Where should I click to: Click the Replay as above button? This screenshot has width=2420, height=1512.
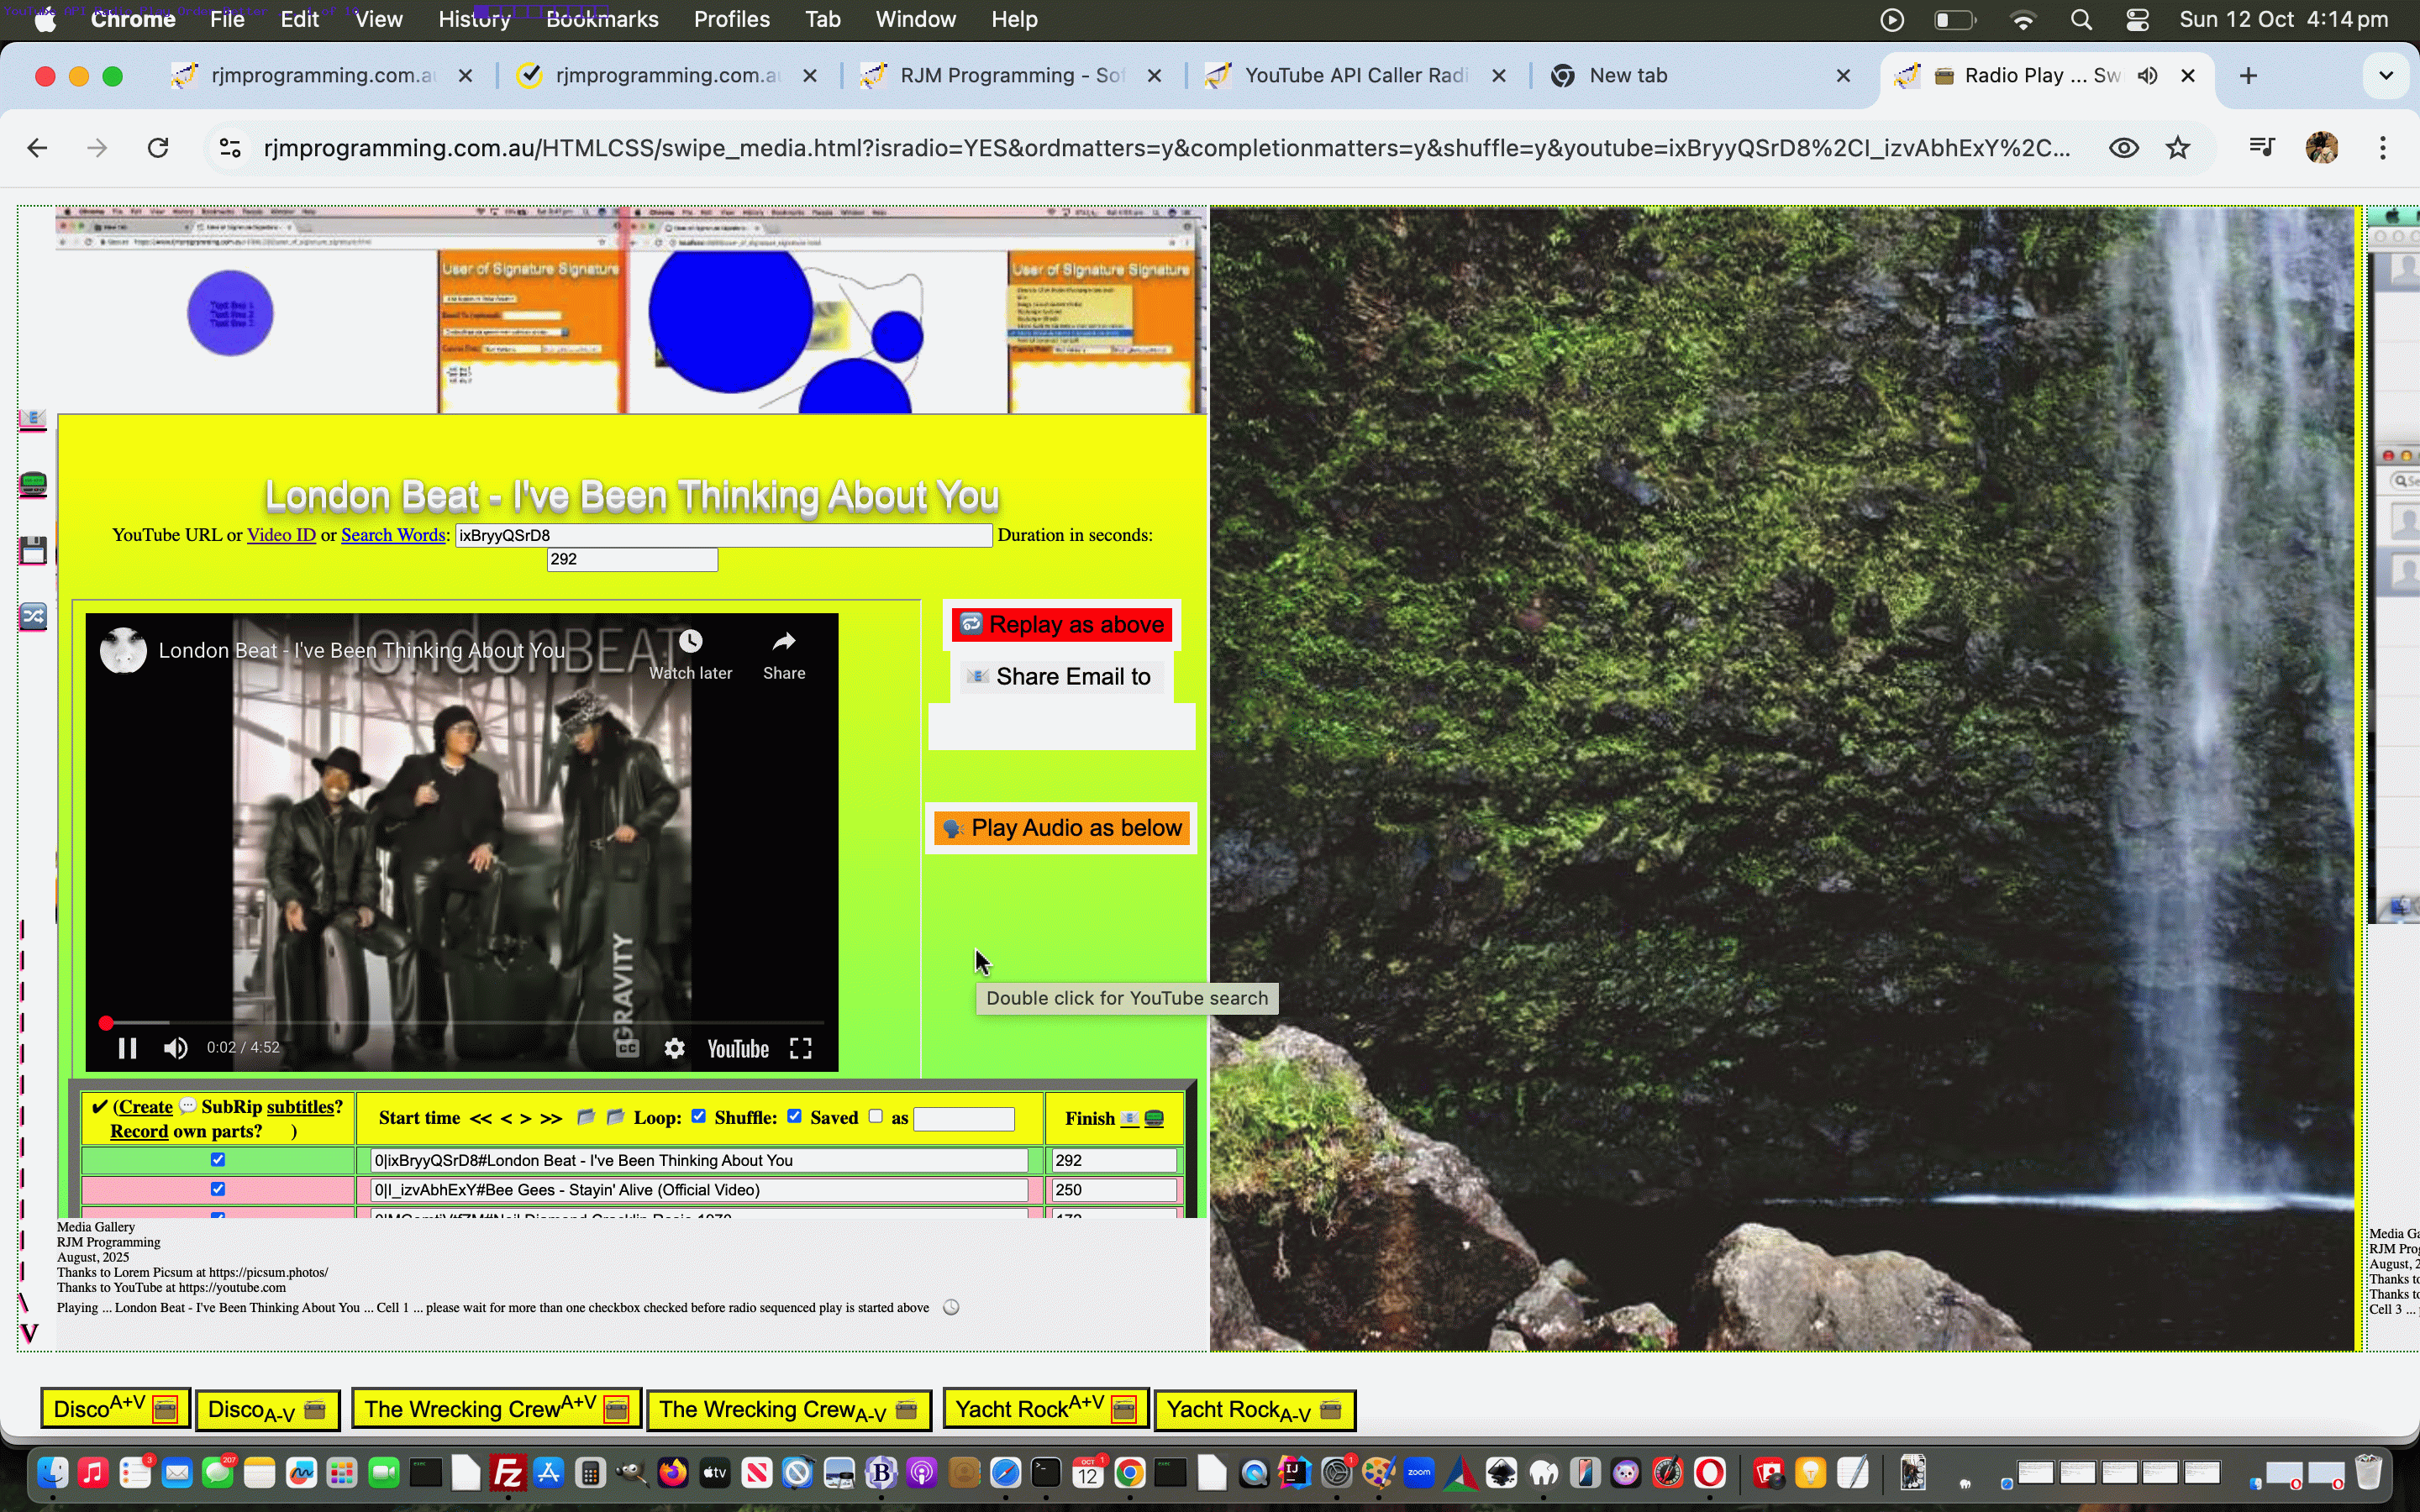click(x=1062, y=625)
